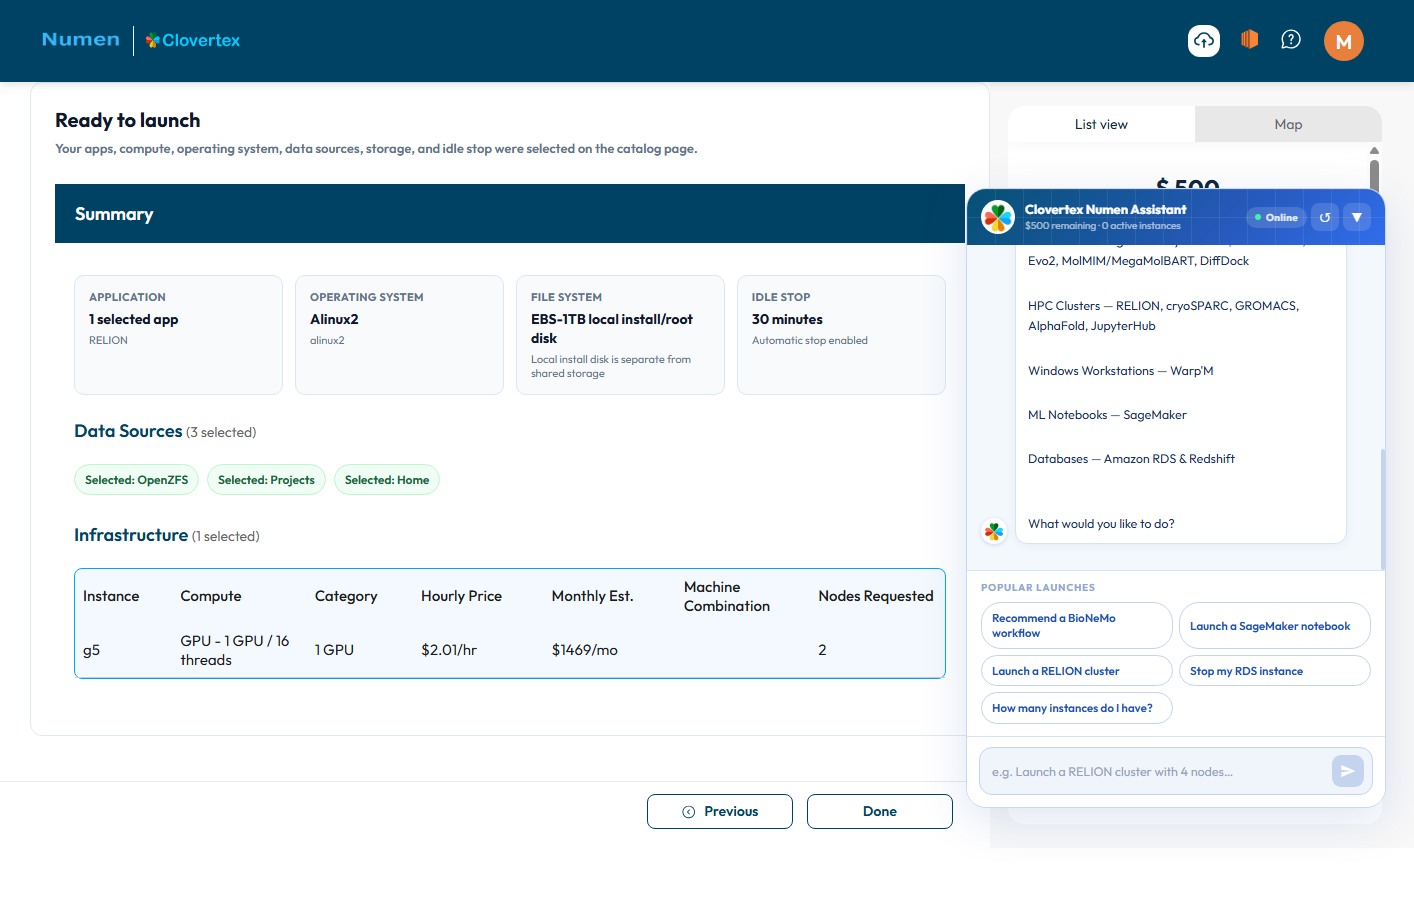Click the cloud upload icon
1414x900 pixels.
[x=1204, y=41]
